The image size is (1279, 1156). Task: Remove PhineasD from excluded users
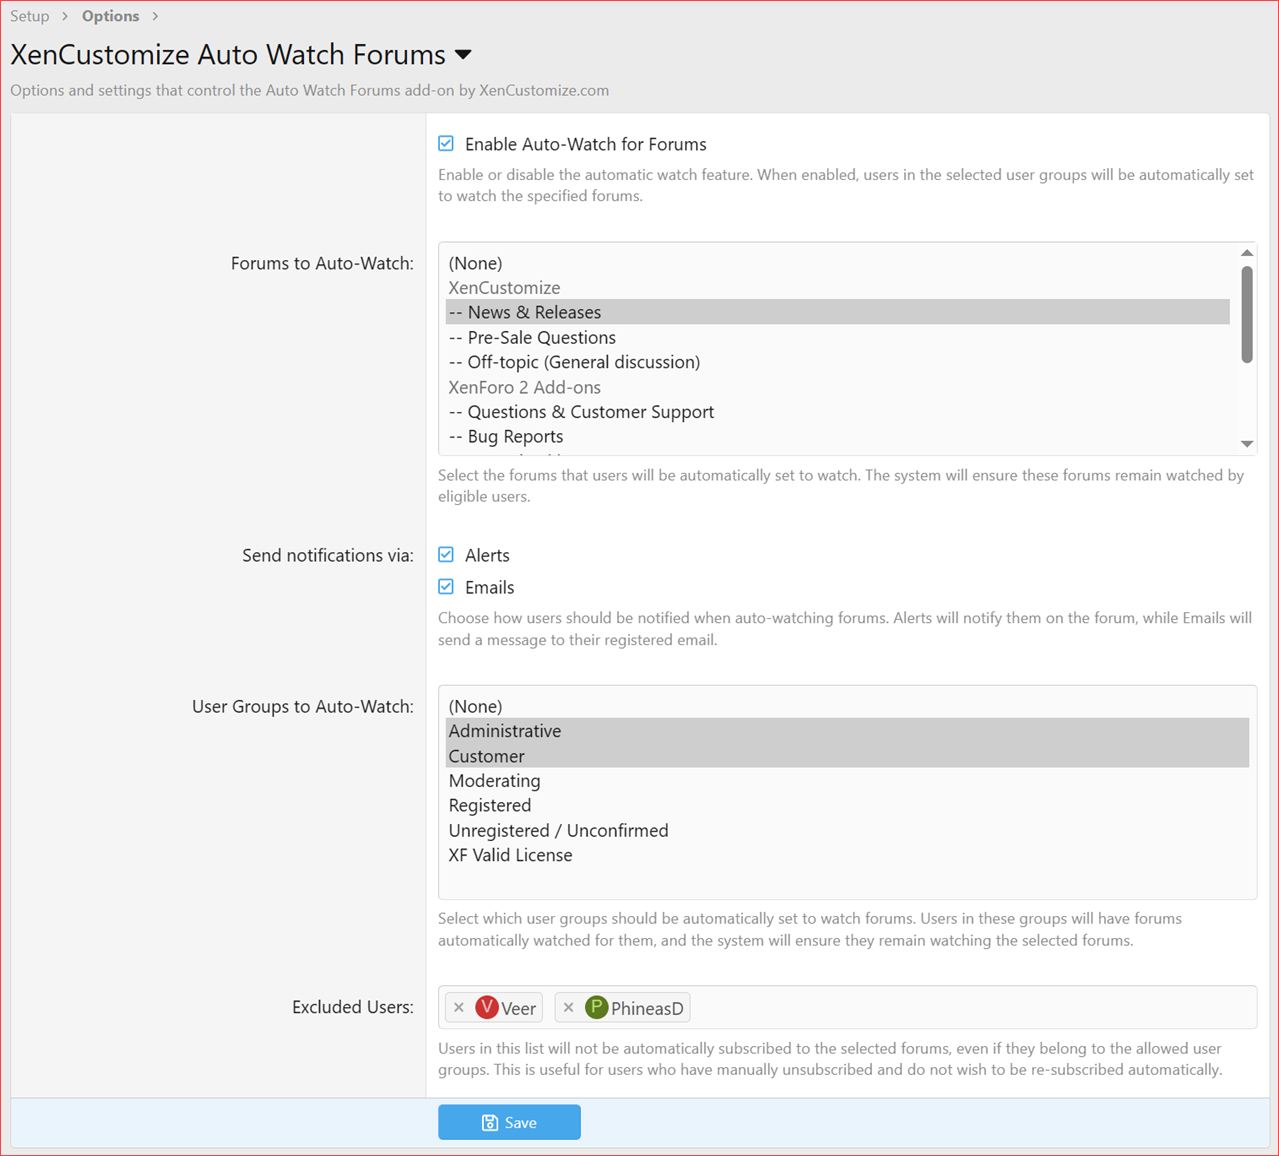point(569,1008)
